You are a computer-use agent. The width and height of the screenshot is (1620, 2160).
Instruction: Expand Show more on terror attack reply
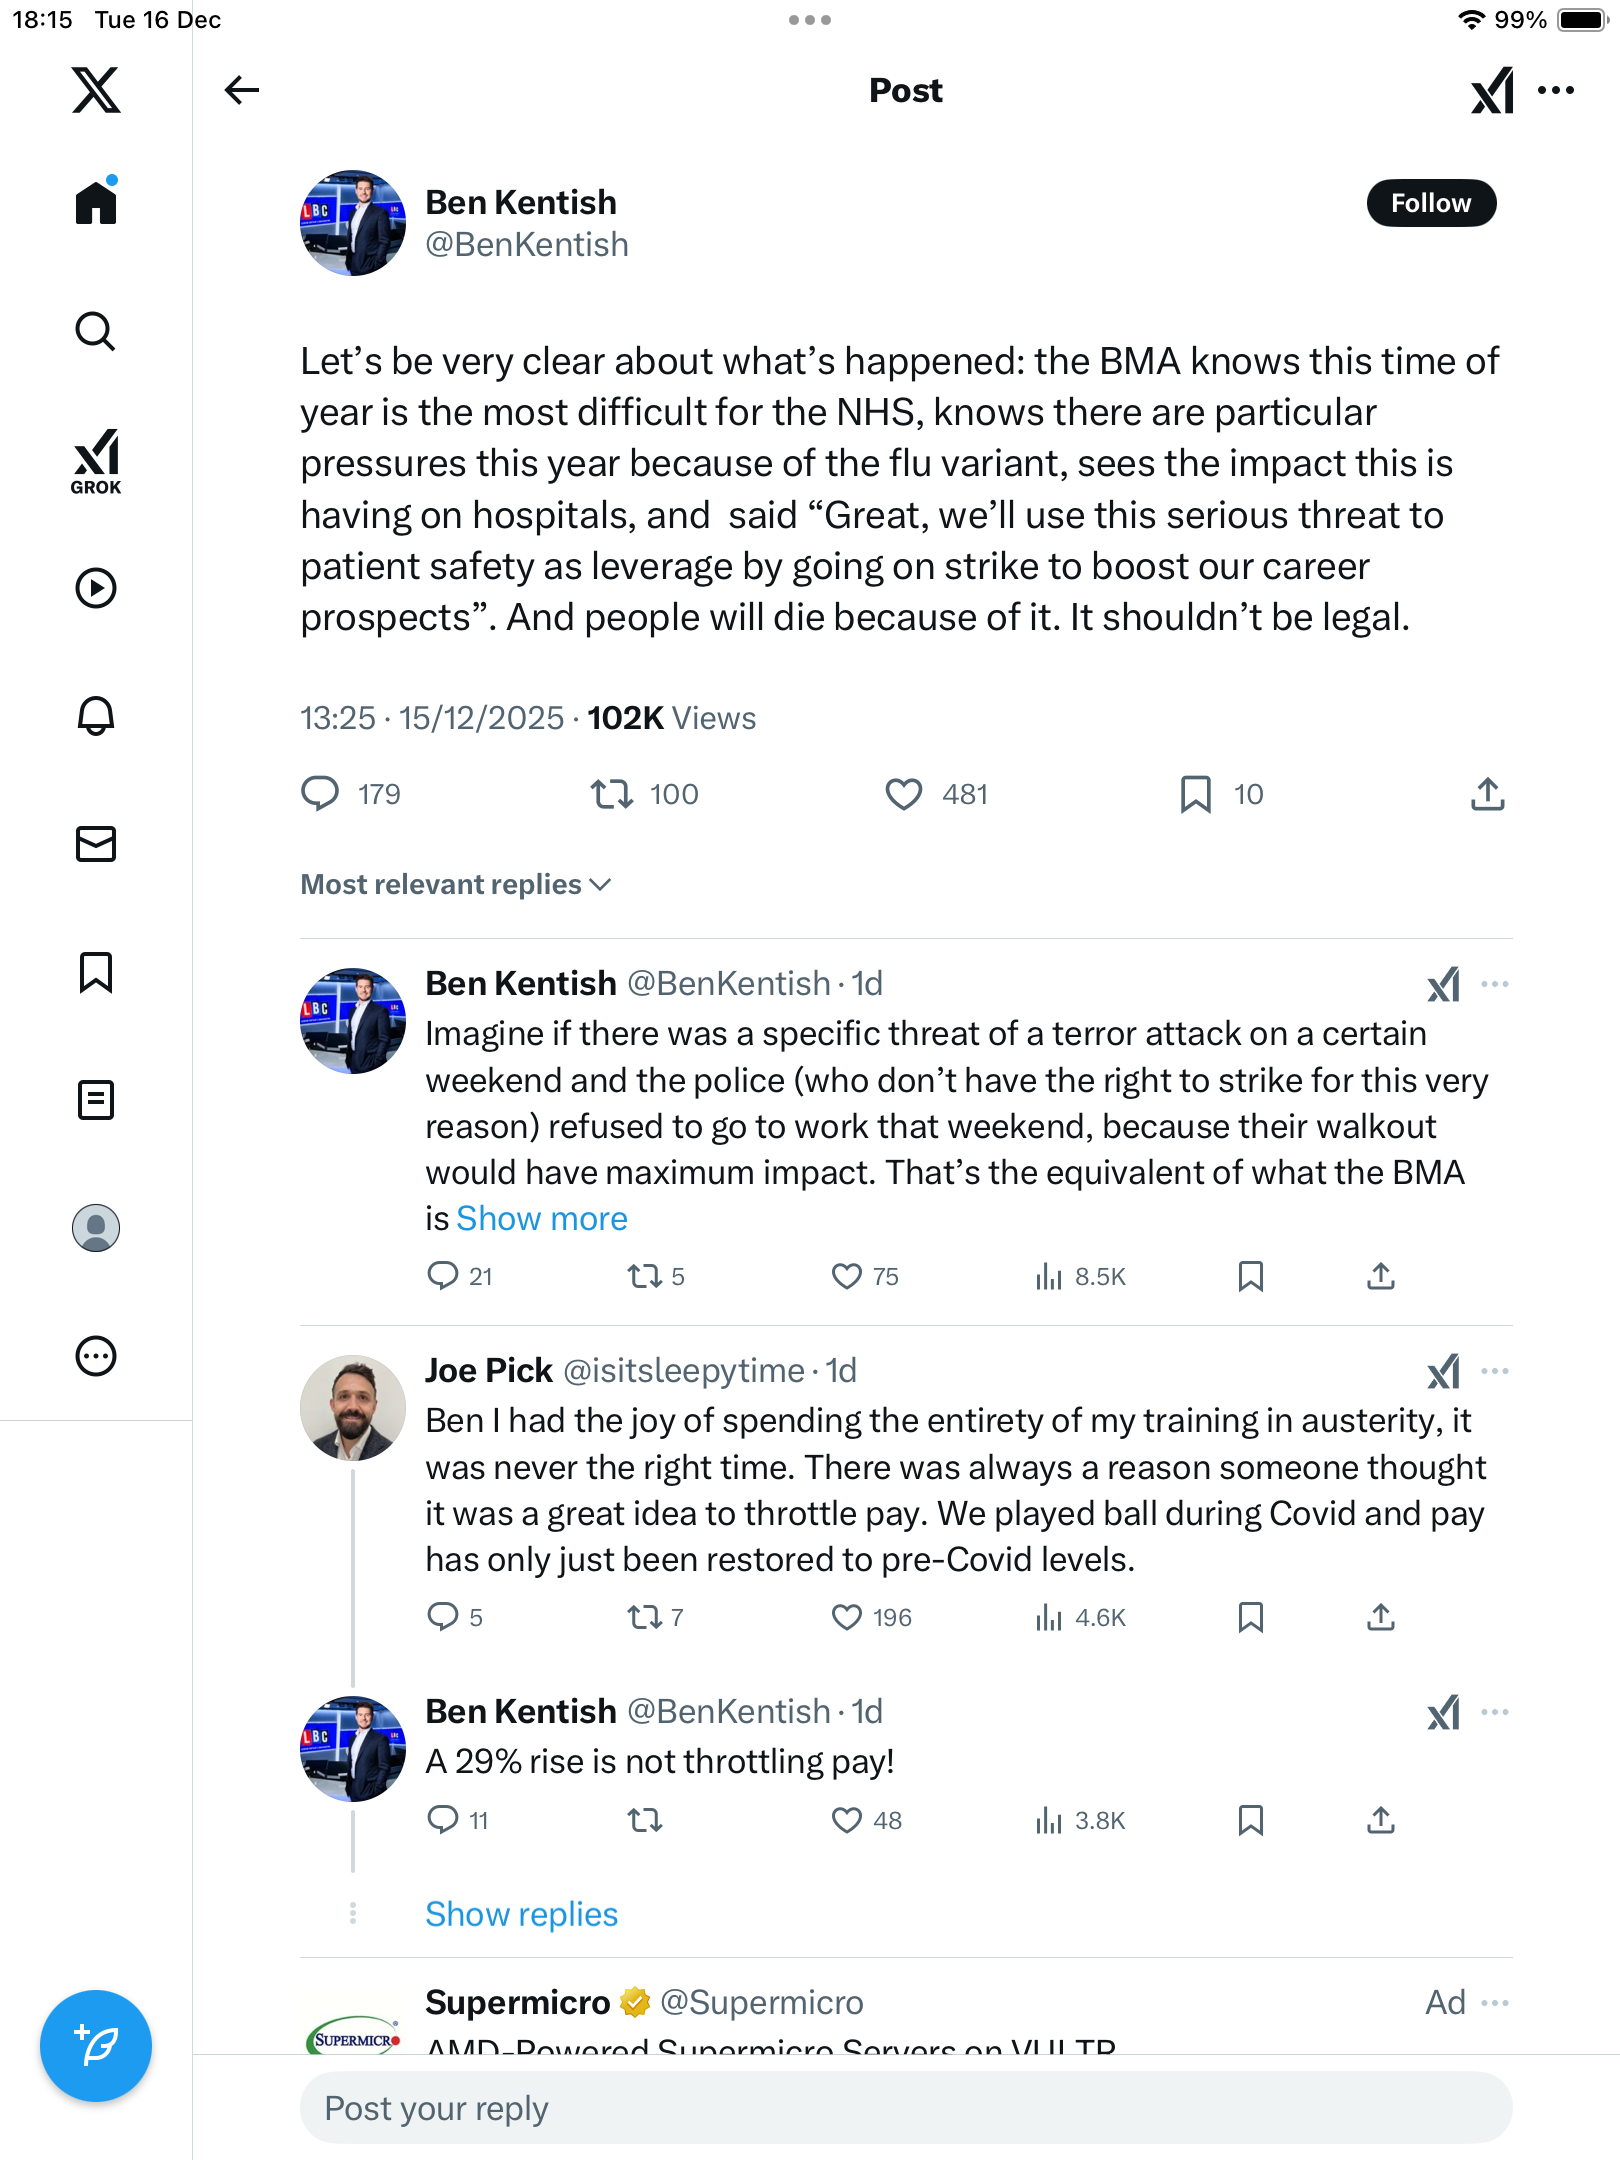pos(541,1218)
